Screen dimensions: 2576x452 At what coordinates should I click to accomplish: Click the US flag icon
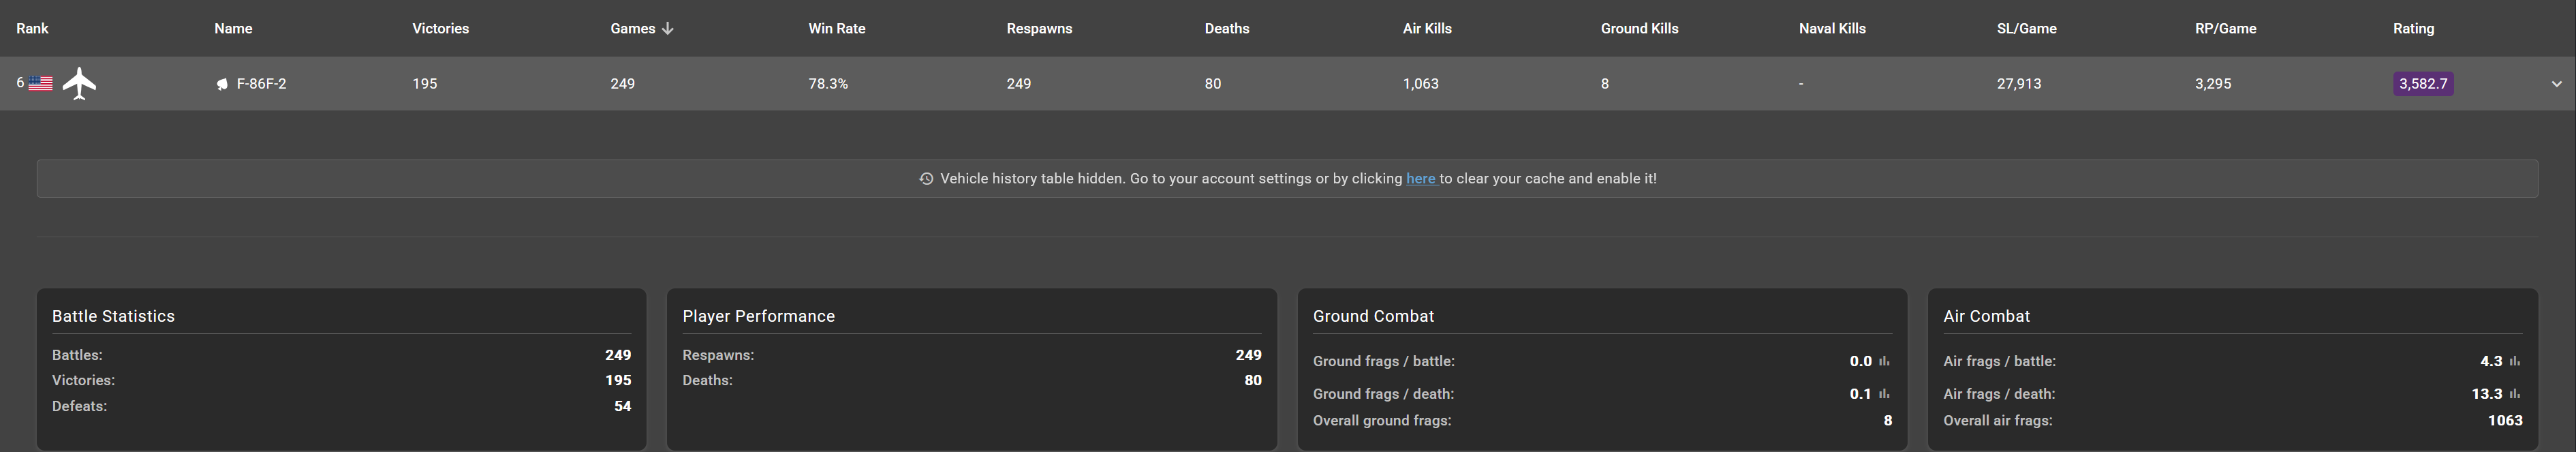click(x=40, y=84)
